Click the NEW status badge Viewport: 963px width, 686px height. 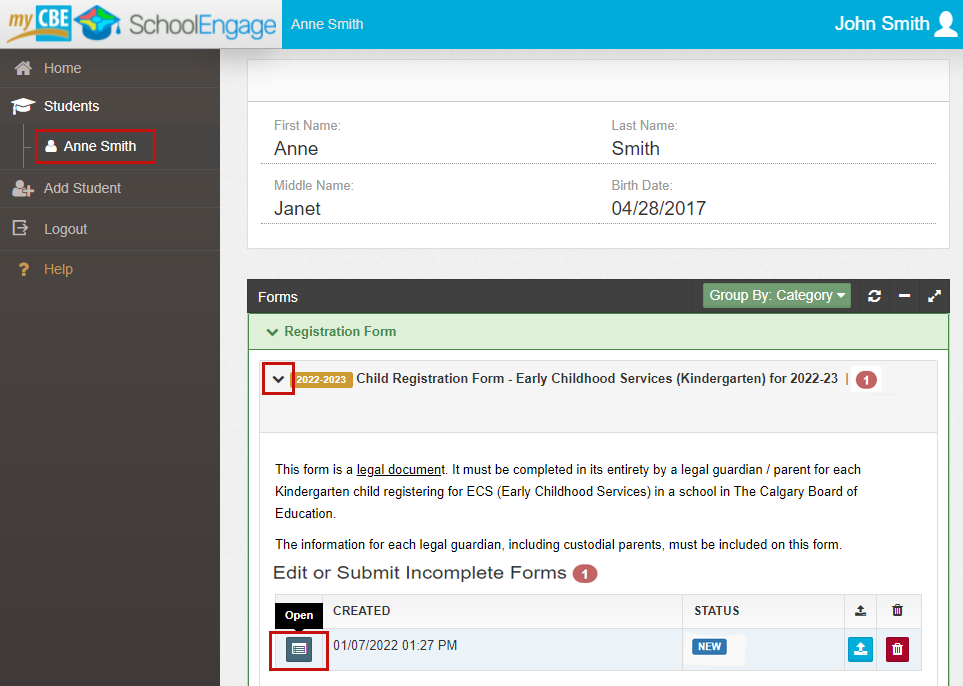pos(709,647)
